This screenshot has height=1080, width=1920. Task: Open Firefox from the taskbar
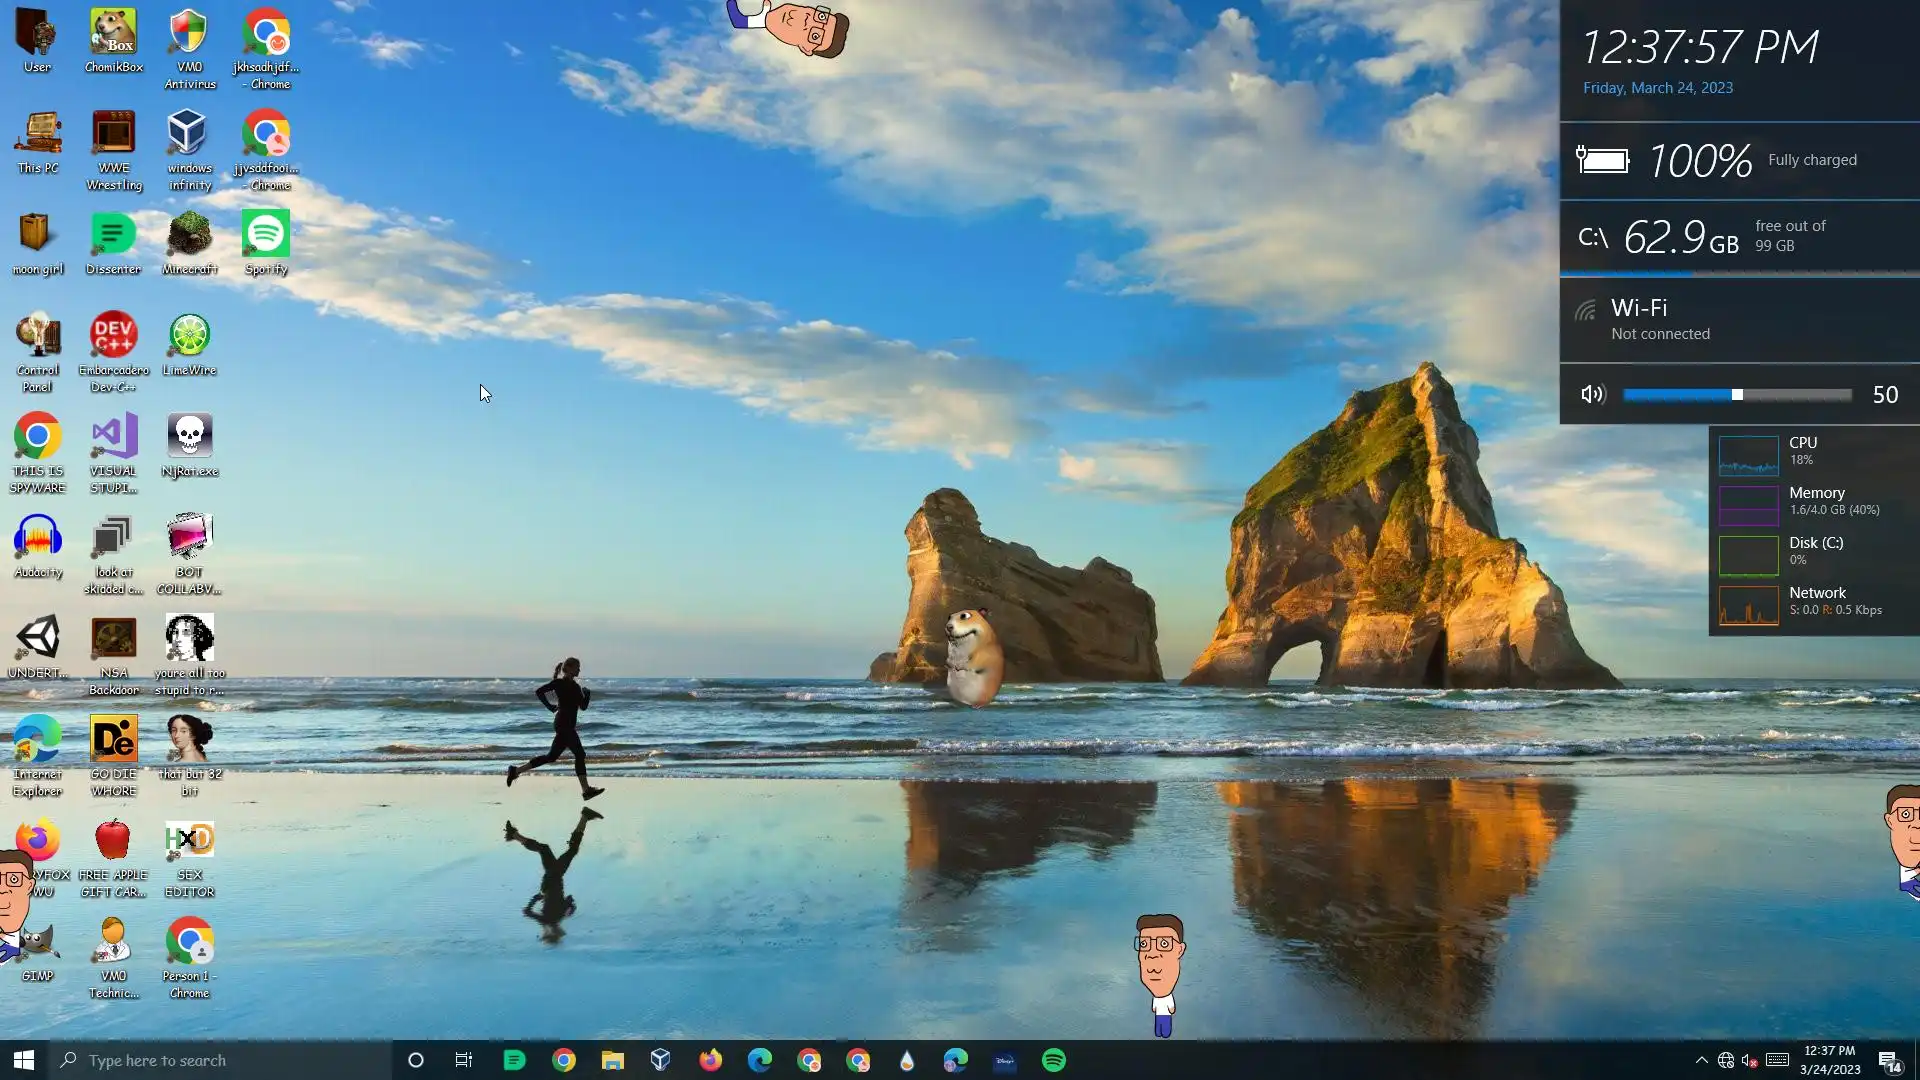pos(710,1060)
